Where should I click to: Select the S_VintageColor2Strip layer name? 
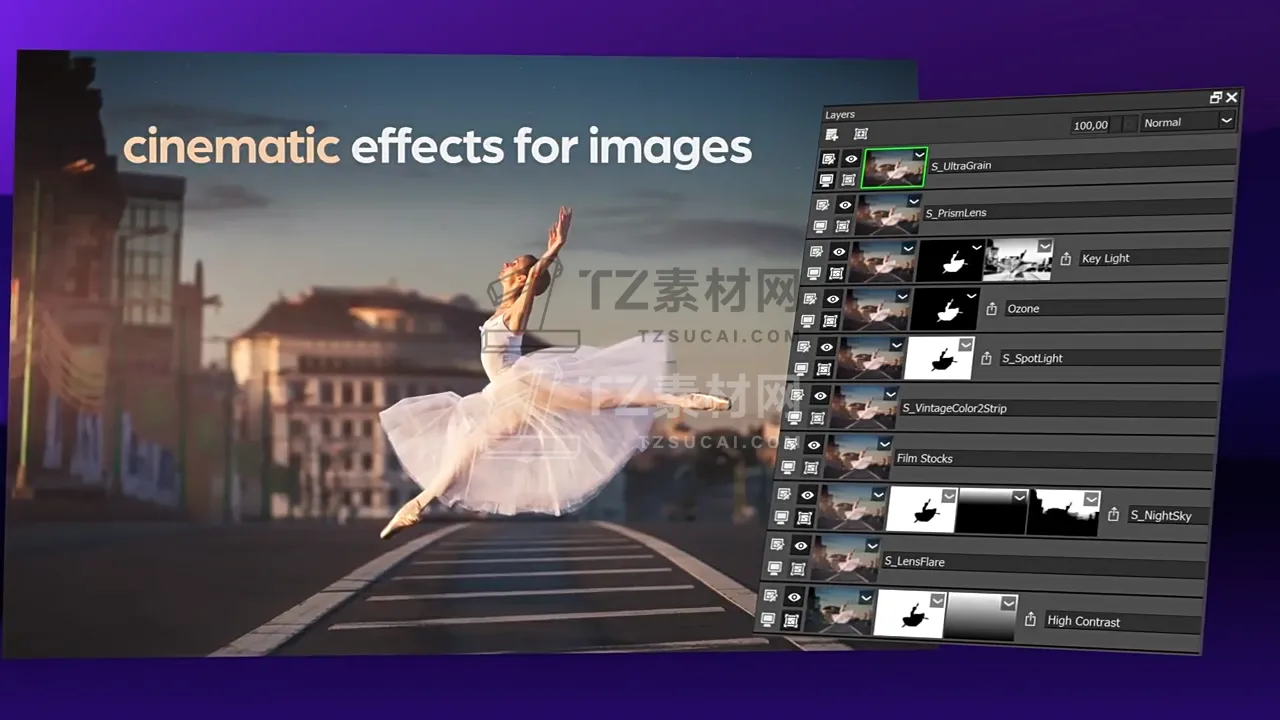[x=954, y=408]
